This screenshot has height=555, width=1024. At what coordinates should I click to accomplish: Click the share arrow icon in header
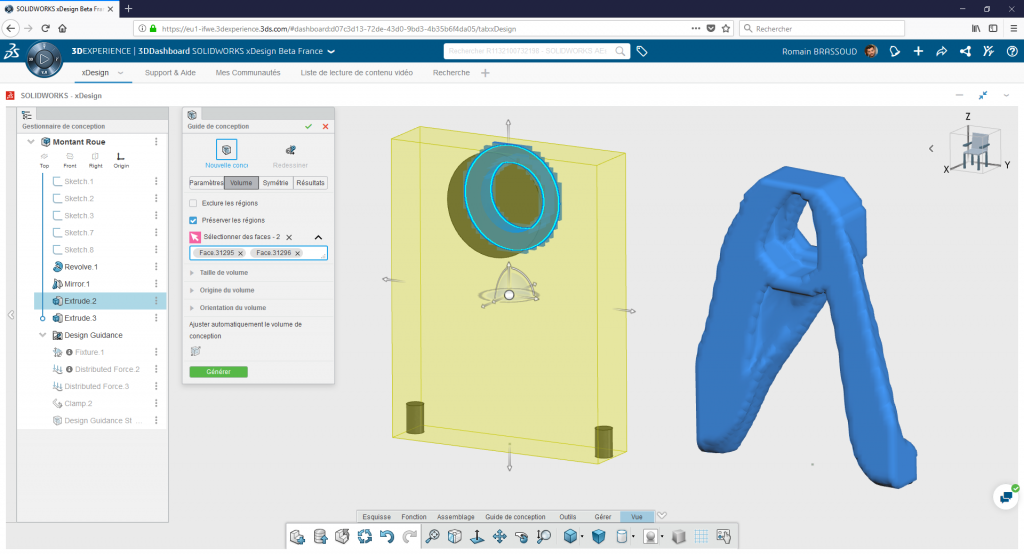click(942, 51)
